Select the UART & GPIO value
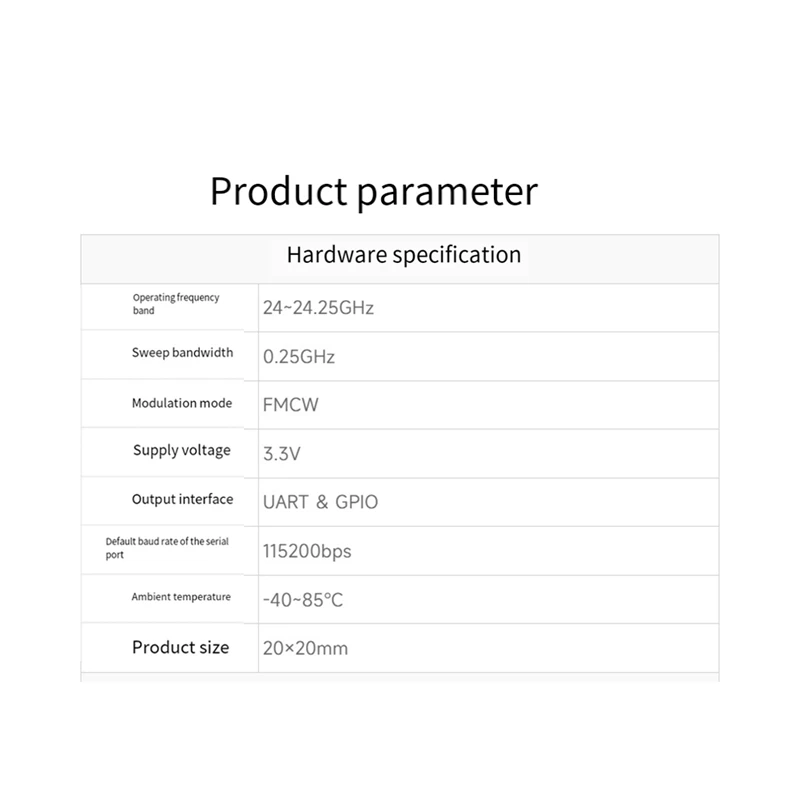 320,502
